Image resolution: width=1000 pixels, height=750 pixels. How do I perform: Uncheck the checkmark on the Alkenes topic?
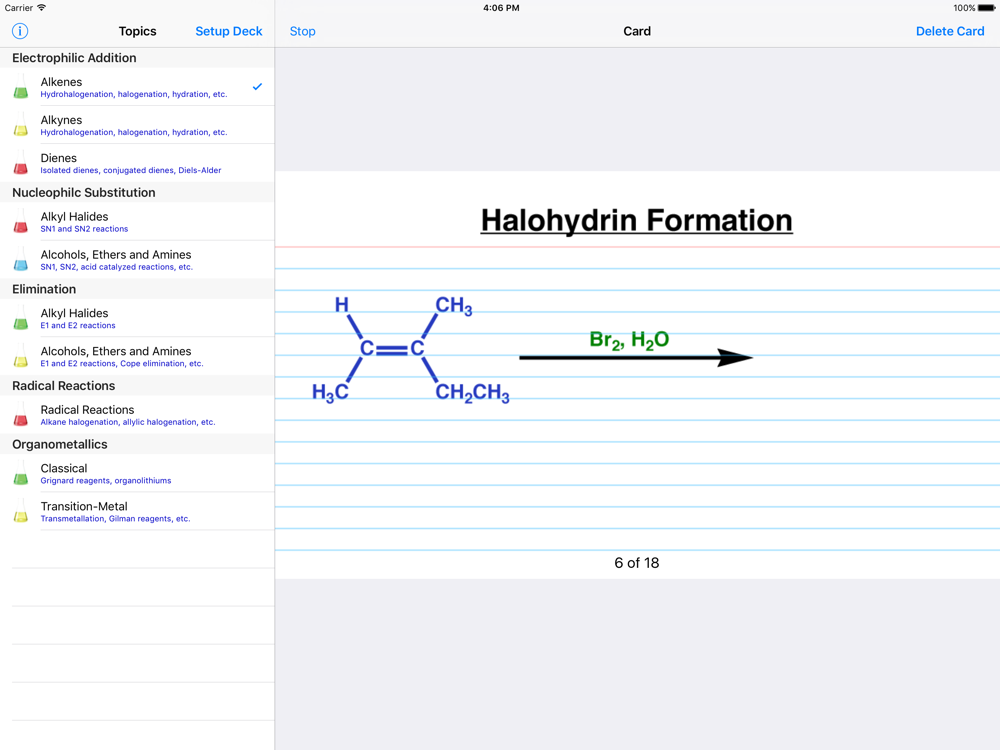point(257,87)
